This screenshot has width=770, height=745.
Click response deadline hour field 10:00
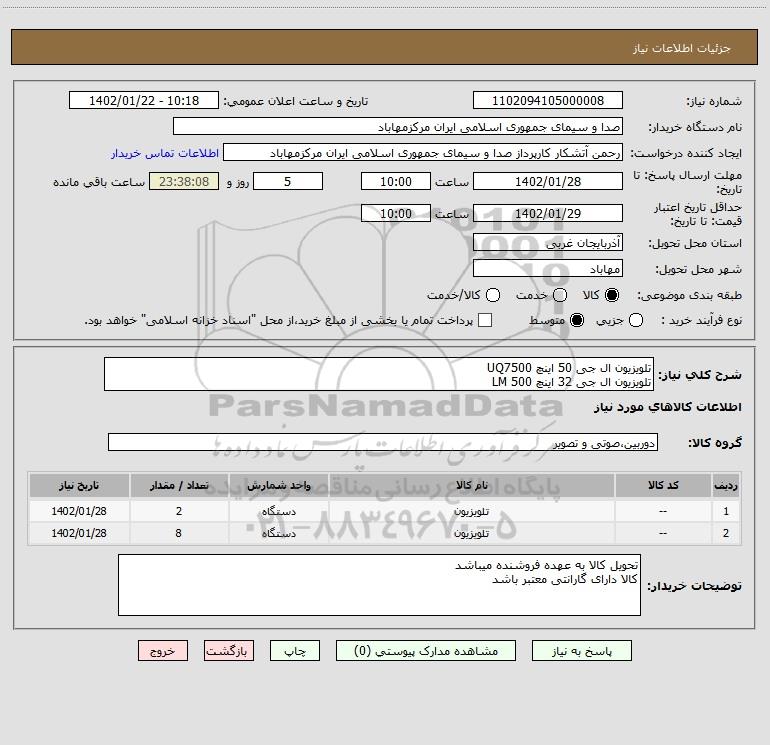point(396,181)
